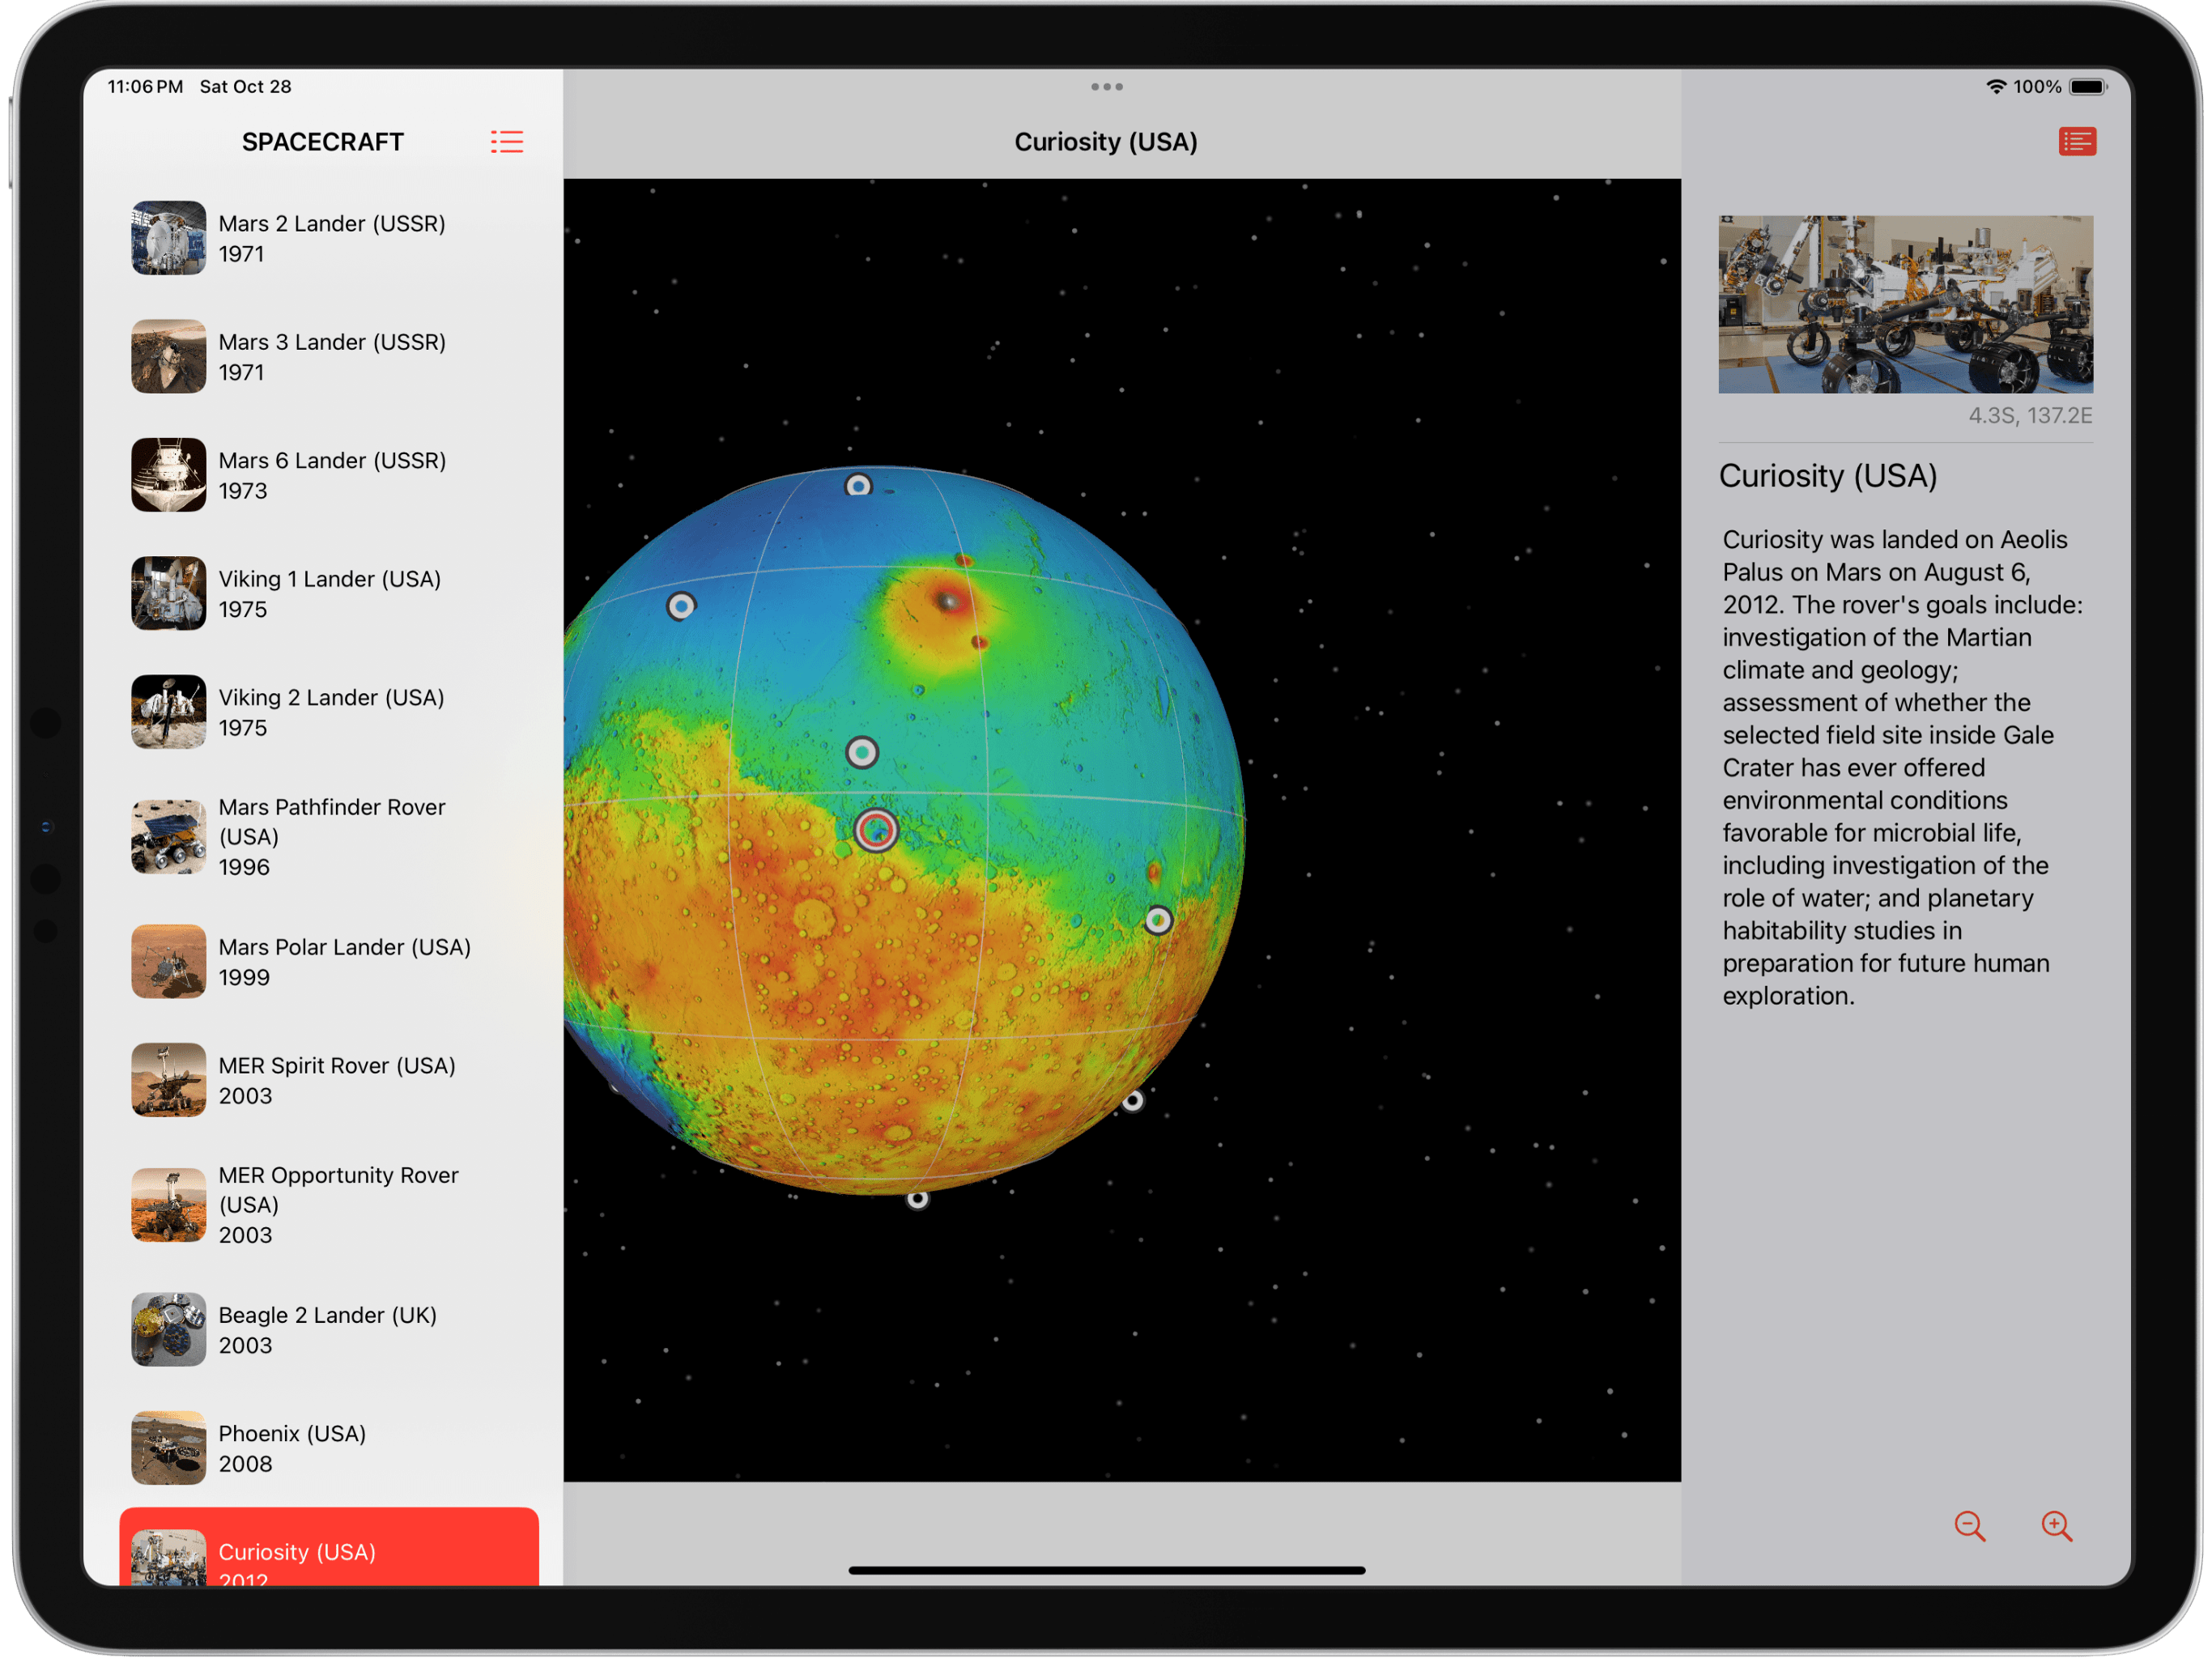Viewport: 2212px width, 1658px height.
Task: Tap the three-dot multitasking indicator
Action: click(x=1106, y=87)
